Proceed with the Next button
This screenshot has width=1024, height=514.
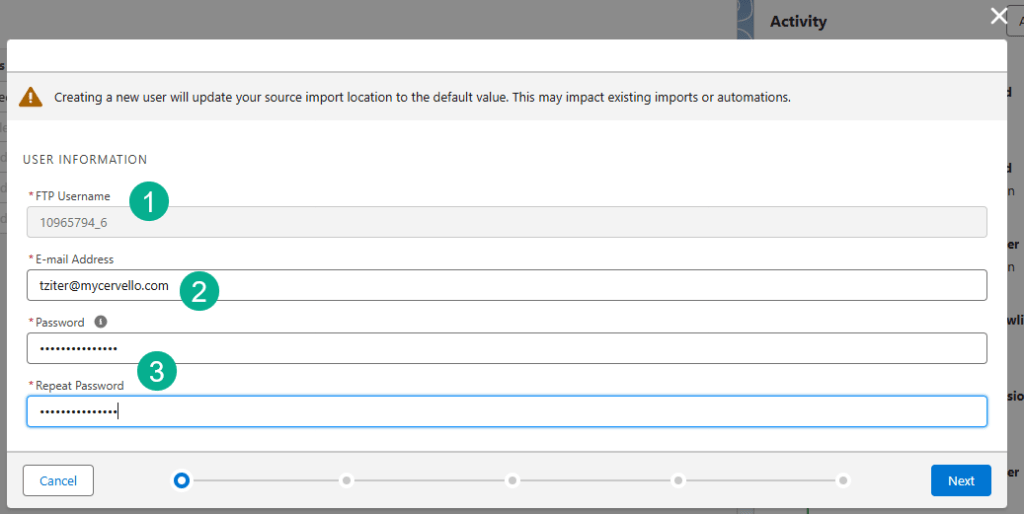pos(960,480)
